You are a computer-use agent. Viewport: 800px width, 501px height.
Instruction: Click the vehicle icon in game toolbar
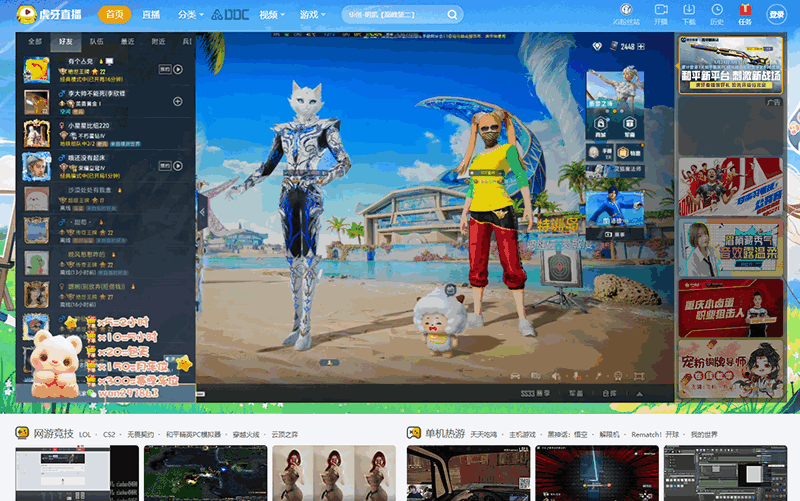515,376
